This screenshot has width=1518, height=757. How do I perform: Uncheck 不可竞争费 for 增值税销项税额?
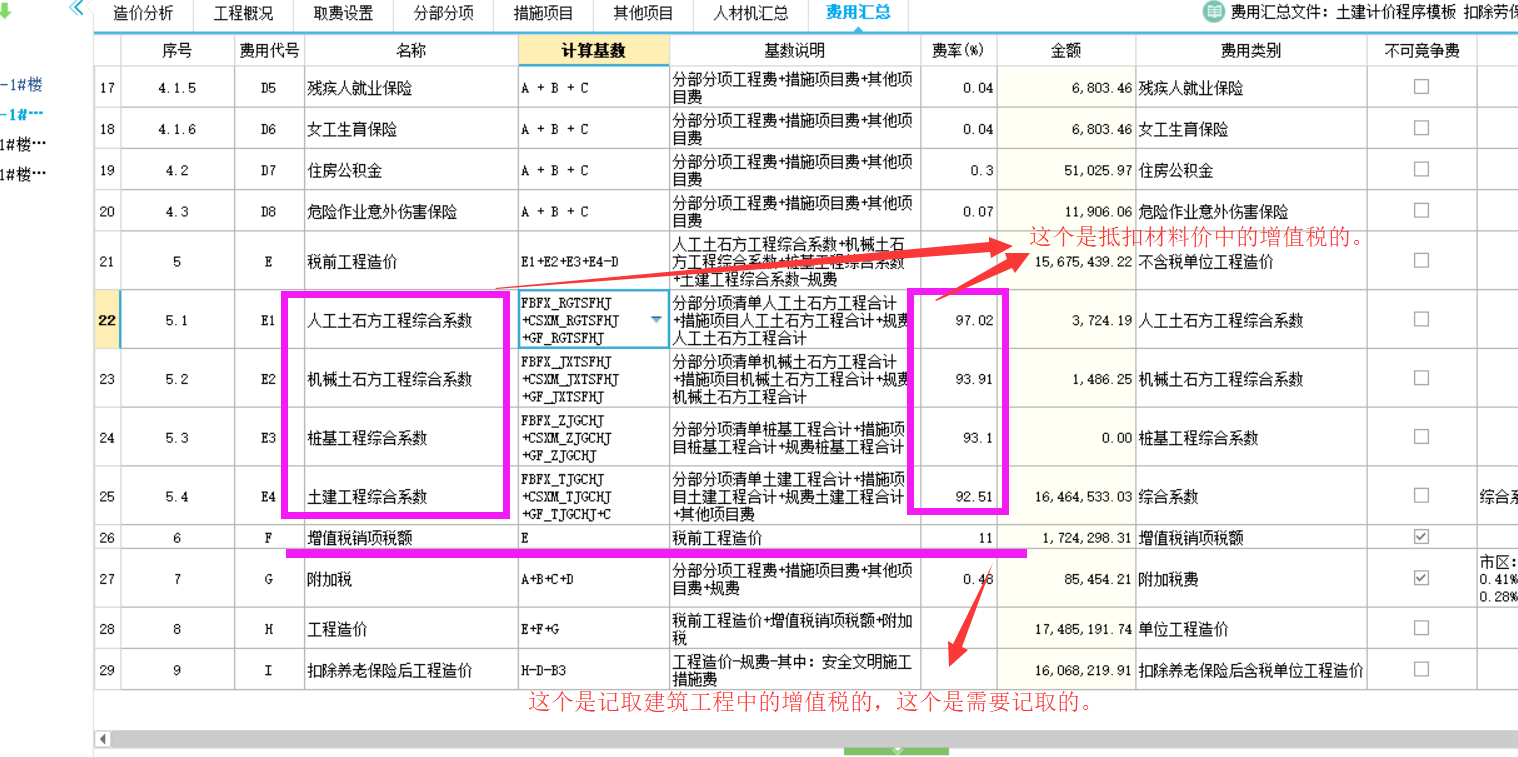tap(1421, 537)
